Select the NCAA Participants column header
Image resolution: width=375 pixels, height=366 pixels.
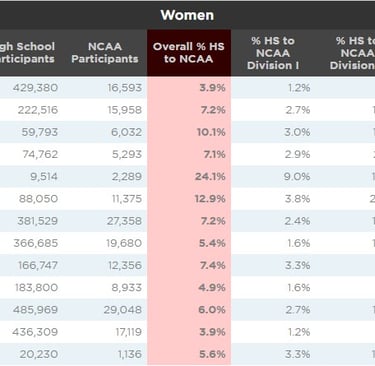tap(105, 53)
